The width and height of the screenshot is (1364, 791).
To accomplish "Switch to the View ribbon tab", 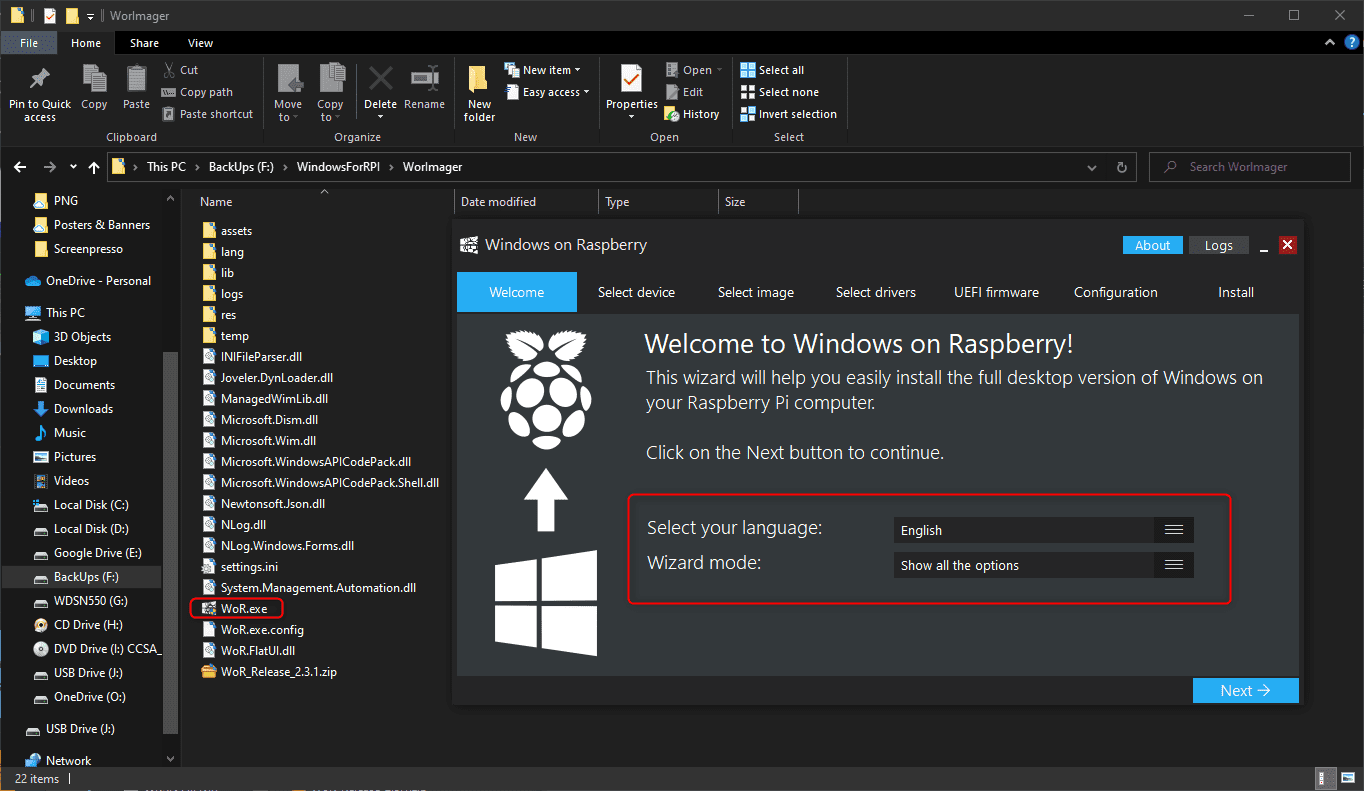I will [x=200, y=43].
